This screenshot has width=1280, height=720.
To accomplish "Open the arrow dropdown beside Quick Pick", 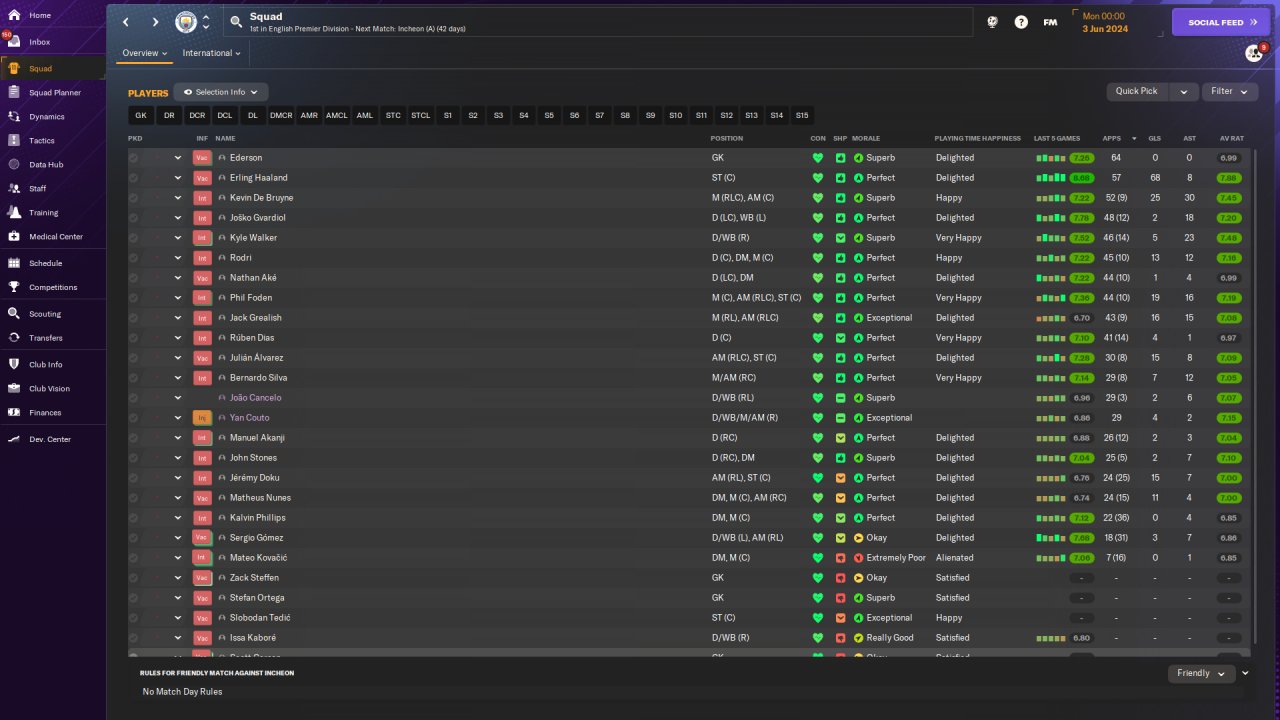I will click(x=1183, y=91).
